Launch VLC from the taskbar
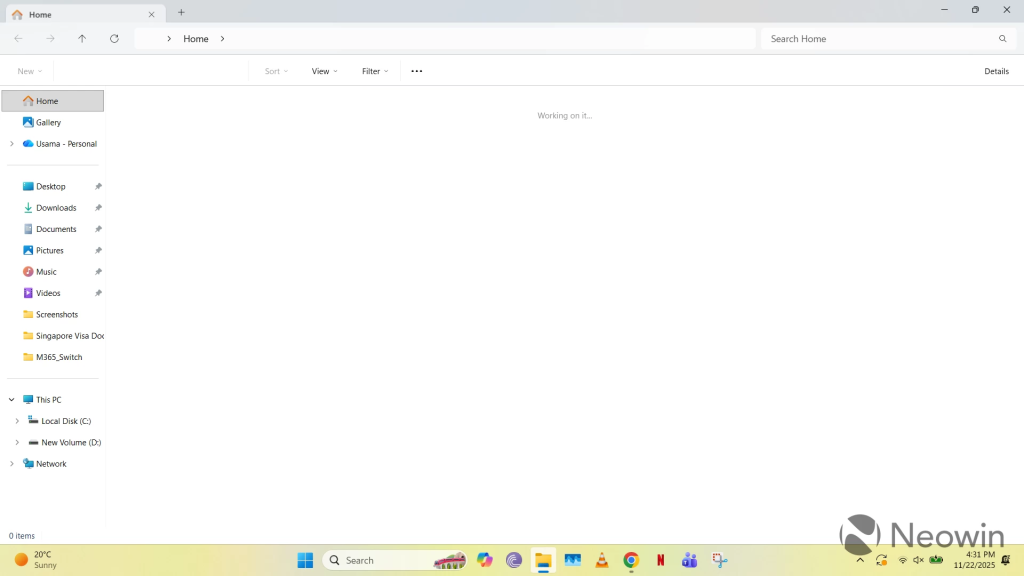 tap(601, 560)
